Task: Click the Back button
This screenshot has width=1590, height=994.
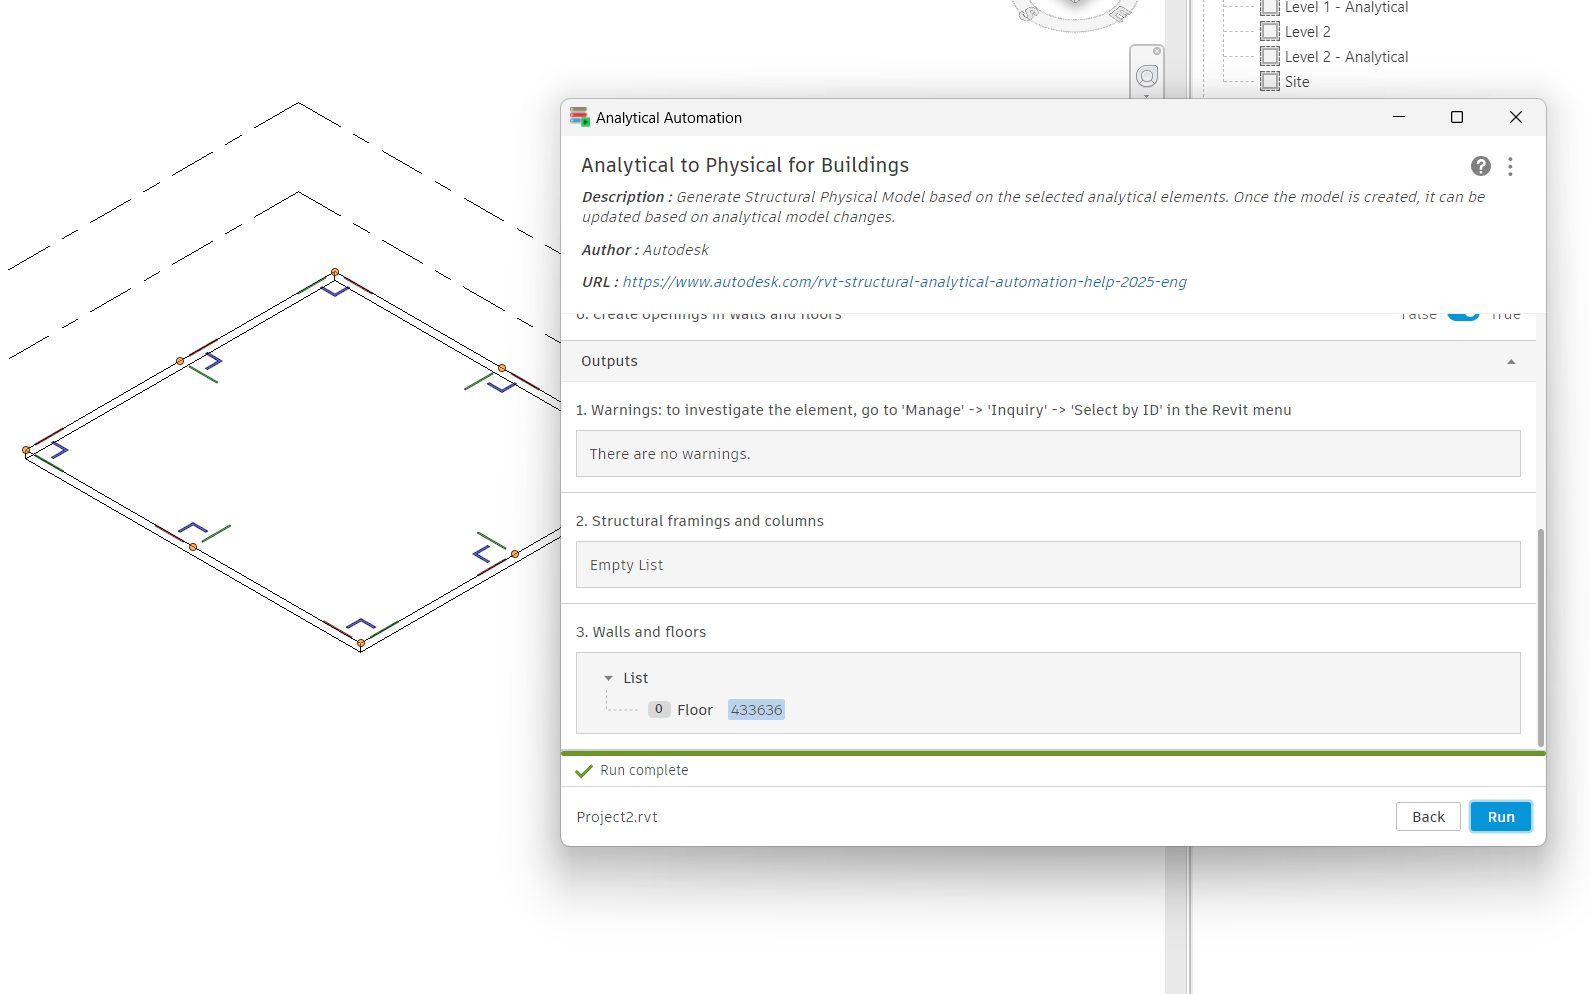Action: click(x=1428, y=817)
